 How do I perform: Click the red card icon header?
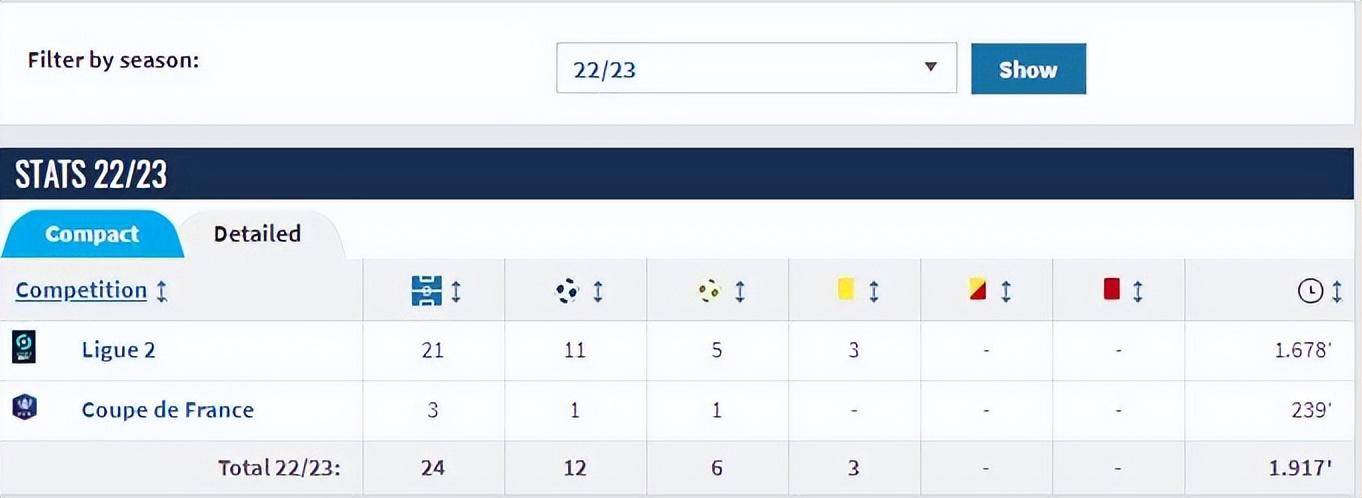click(1111, 290)
